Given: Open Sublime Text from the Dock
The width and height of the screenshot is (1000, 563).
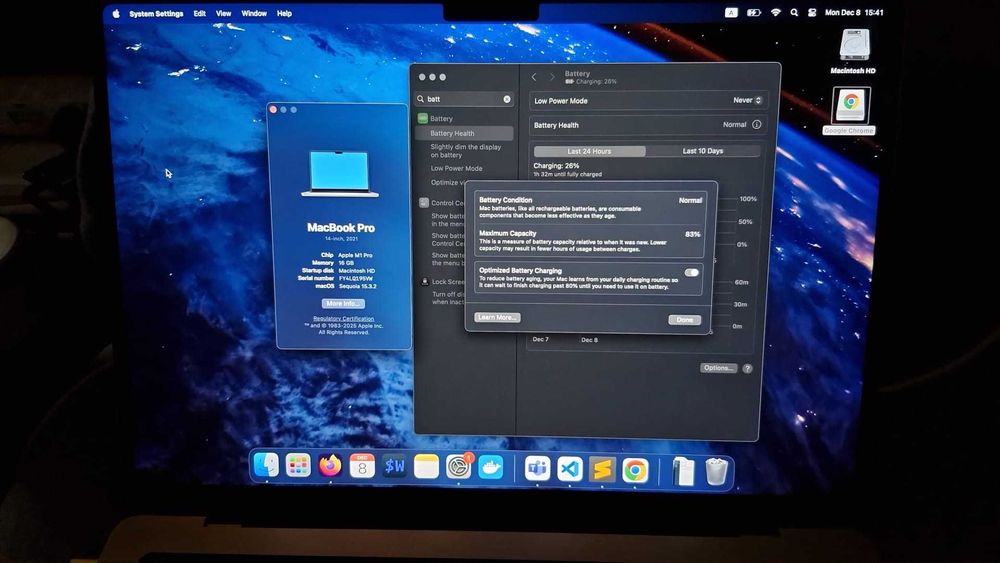Looking at the screenshot, I should [602, 470].
